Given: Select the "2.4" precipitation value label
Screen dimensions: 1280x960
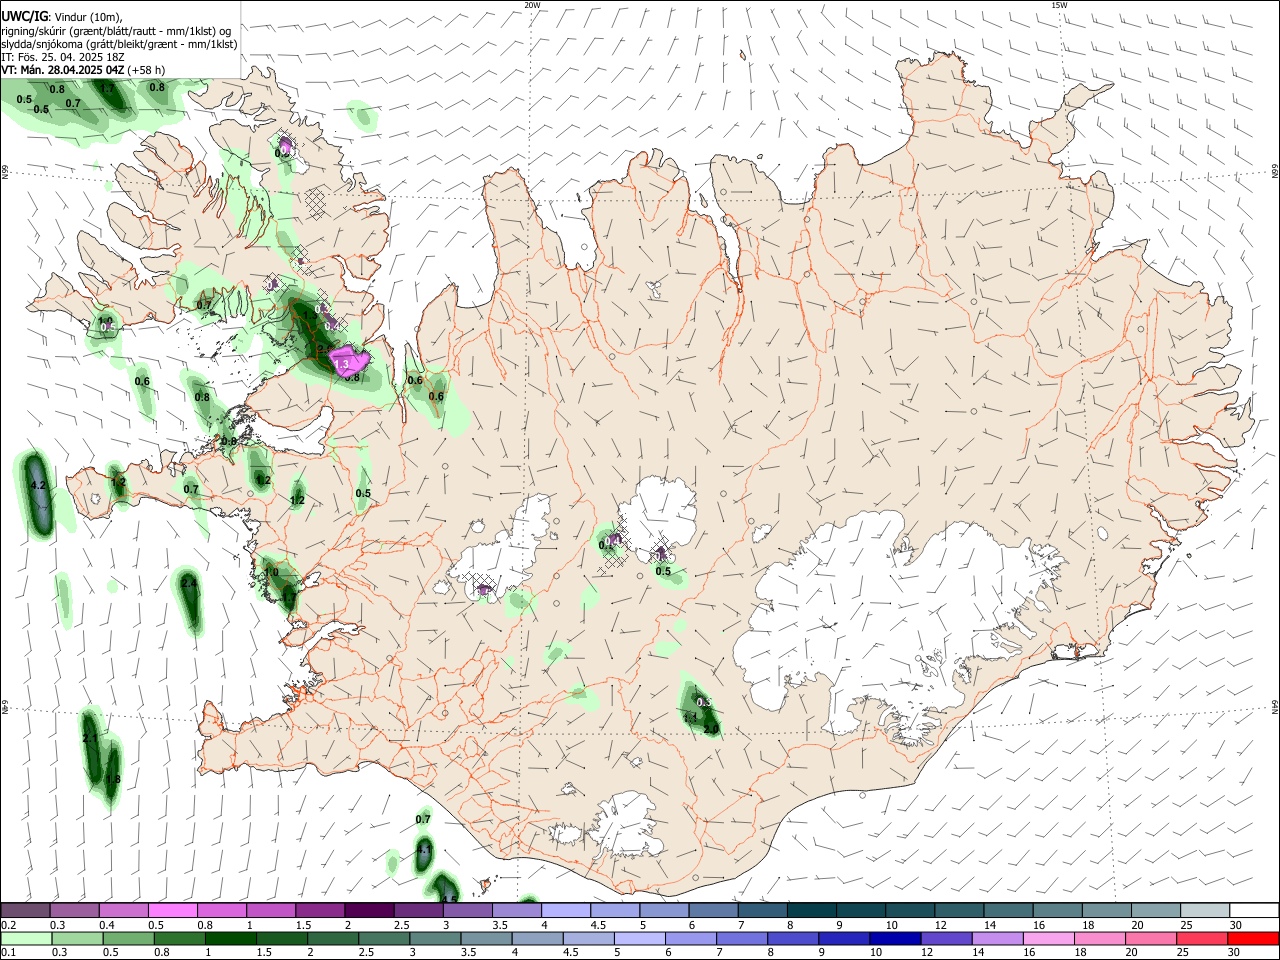Looking at the screenshot, I should click(188, 582).
